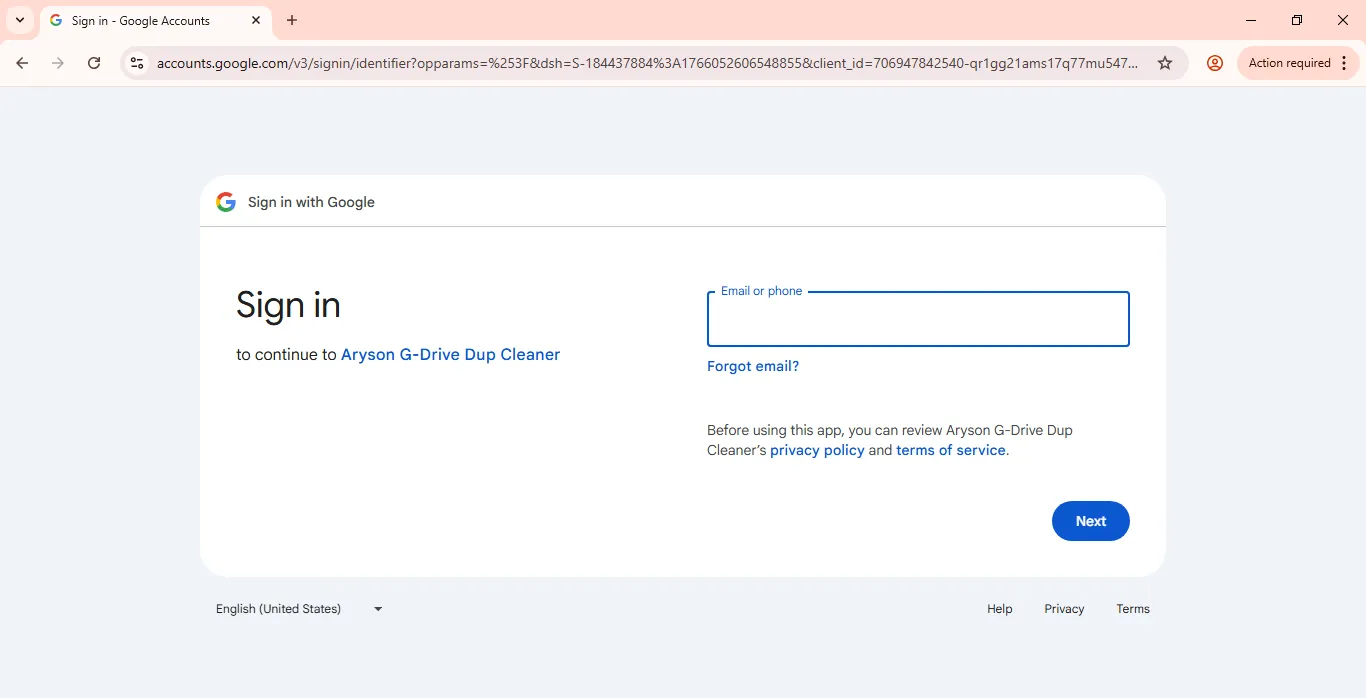
Task: Open the tab search chevron
Action: [20, 20]
